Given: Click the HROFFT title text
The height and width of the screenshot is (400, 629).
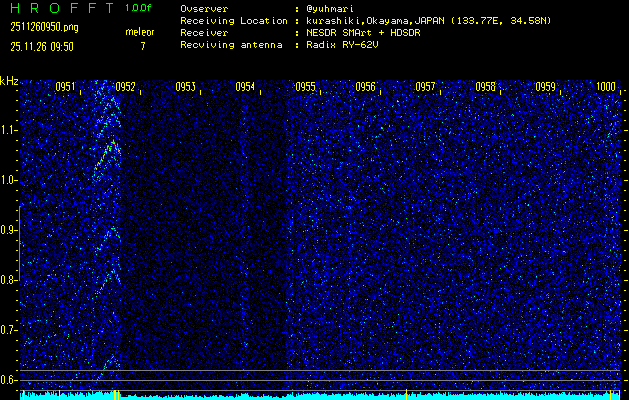Looking at the screenshot, I should pyautogui.click(x=62, y=8).
